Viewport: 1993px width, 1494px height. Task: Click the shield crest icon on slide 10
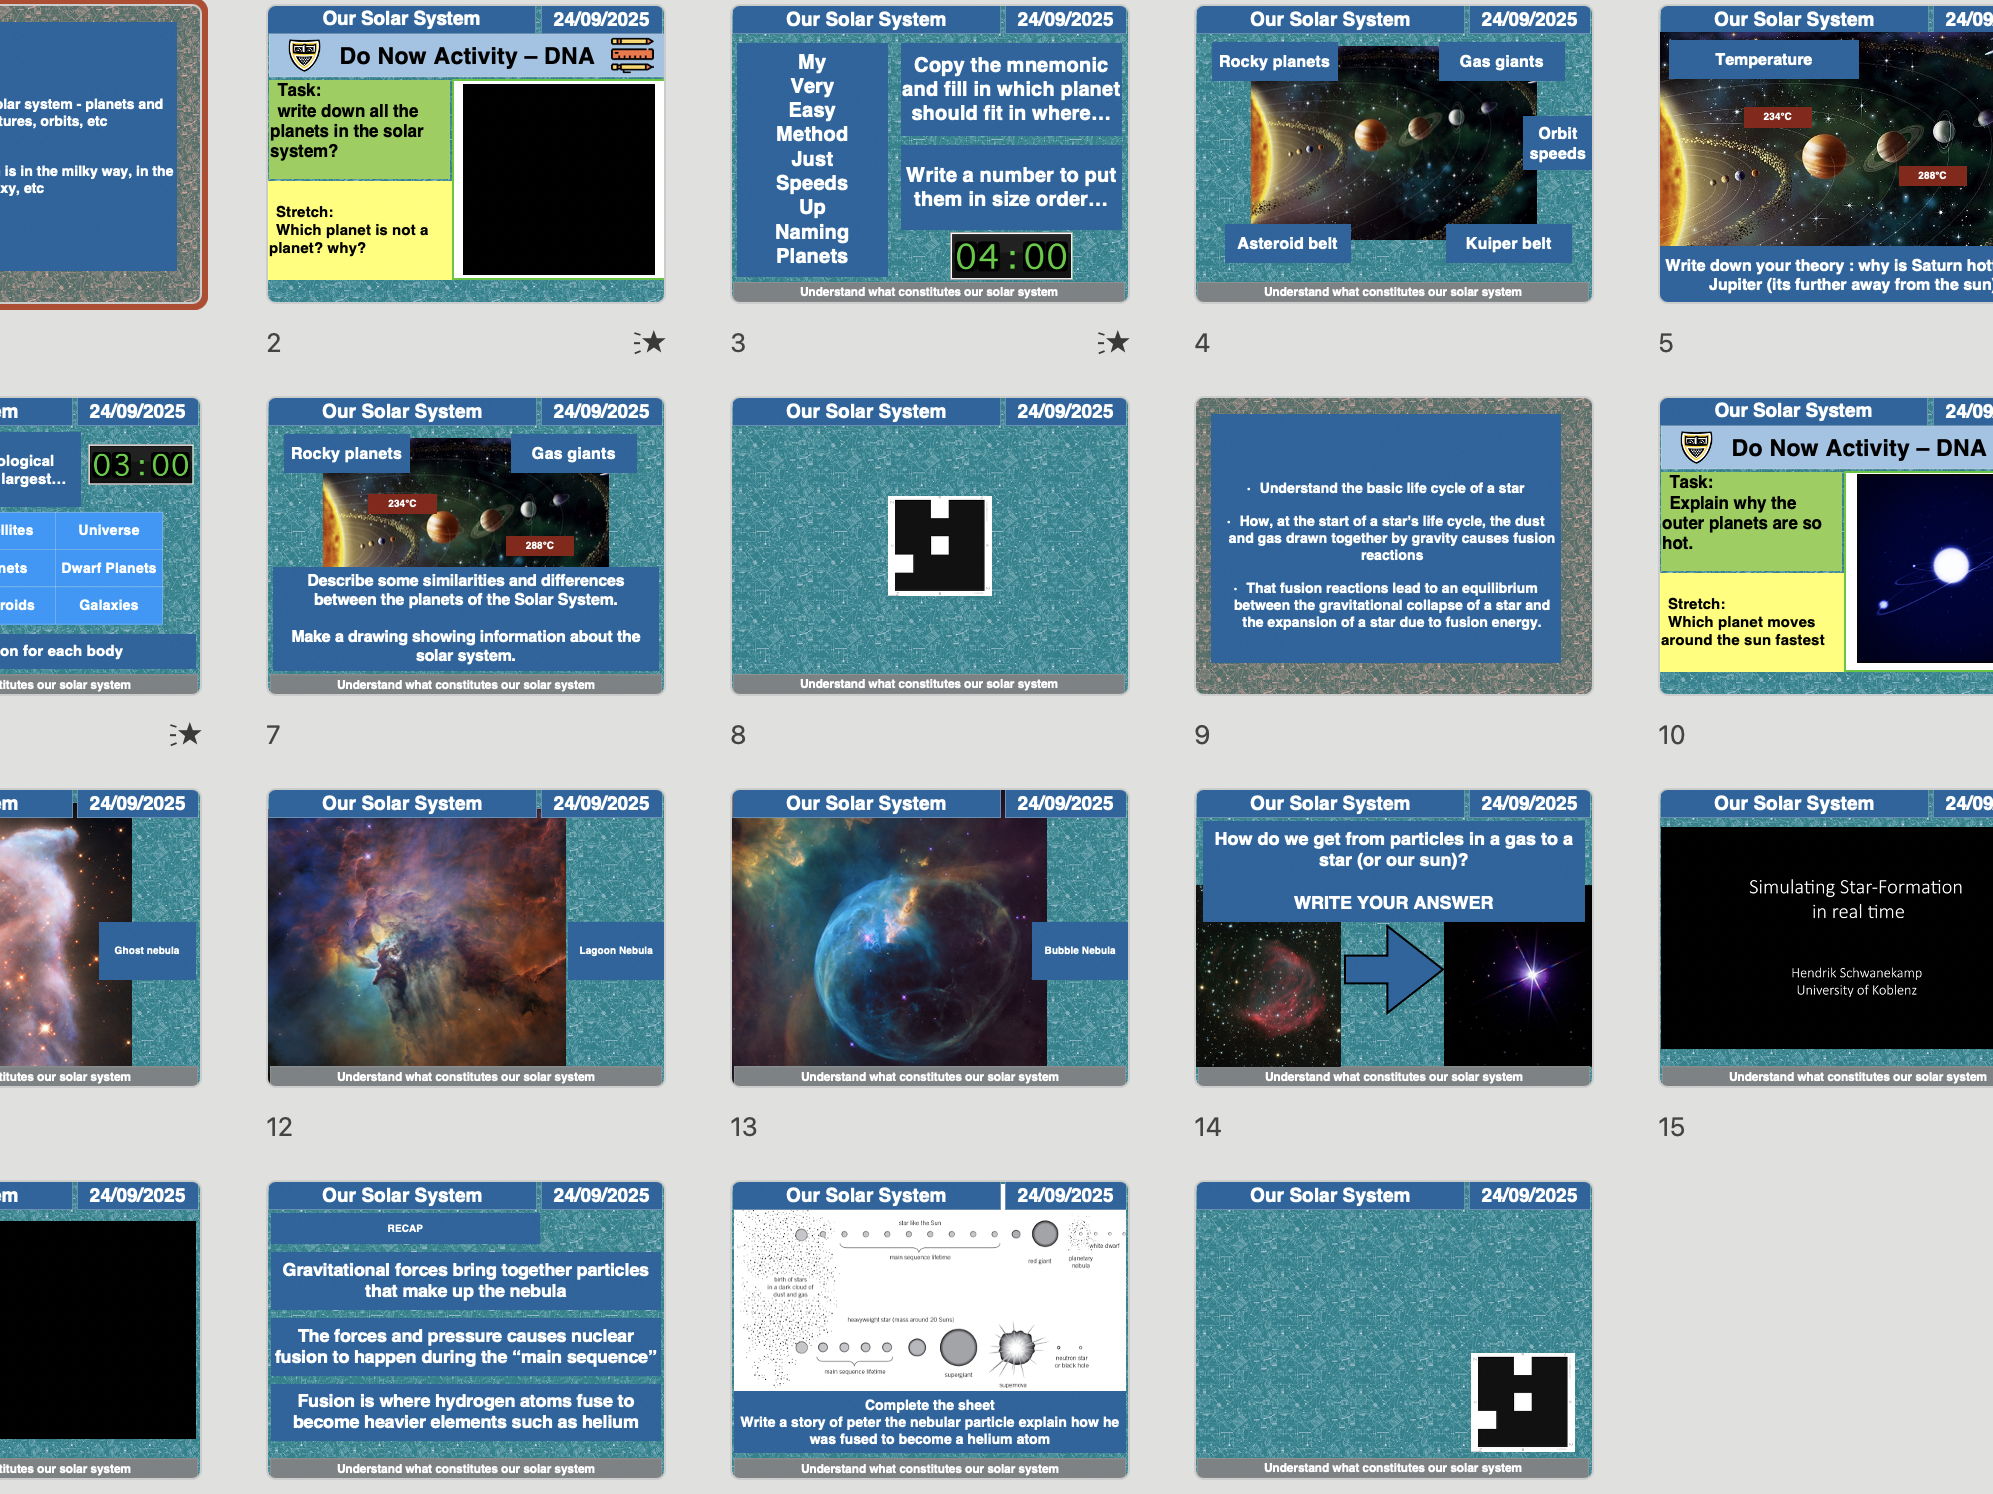click(1694, 447)
